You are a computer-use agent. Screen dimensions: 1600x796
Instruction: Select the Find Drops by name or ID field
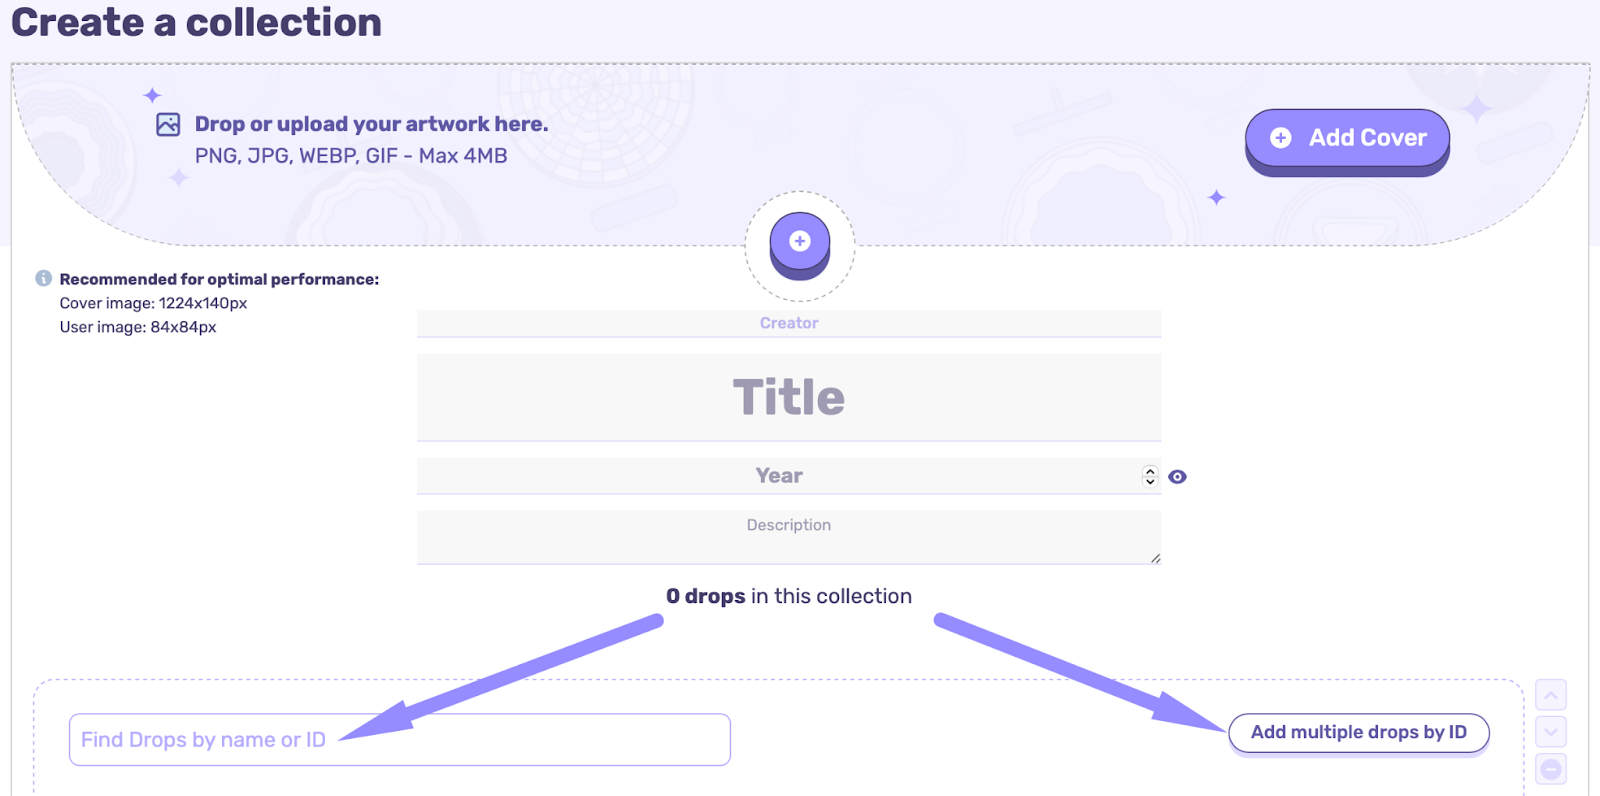(400, 739)
